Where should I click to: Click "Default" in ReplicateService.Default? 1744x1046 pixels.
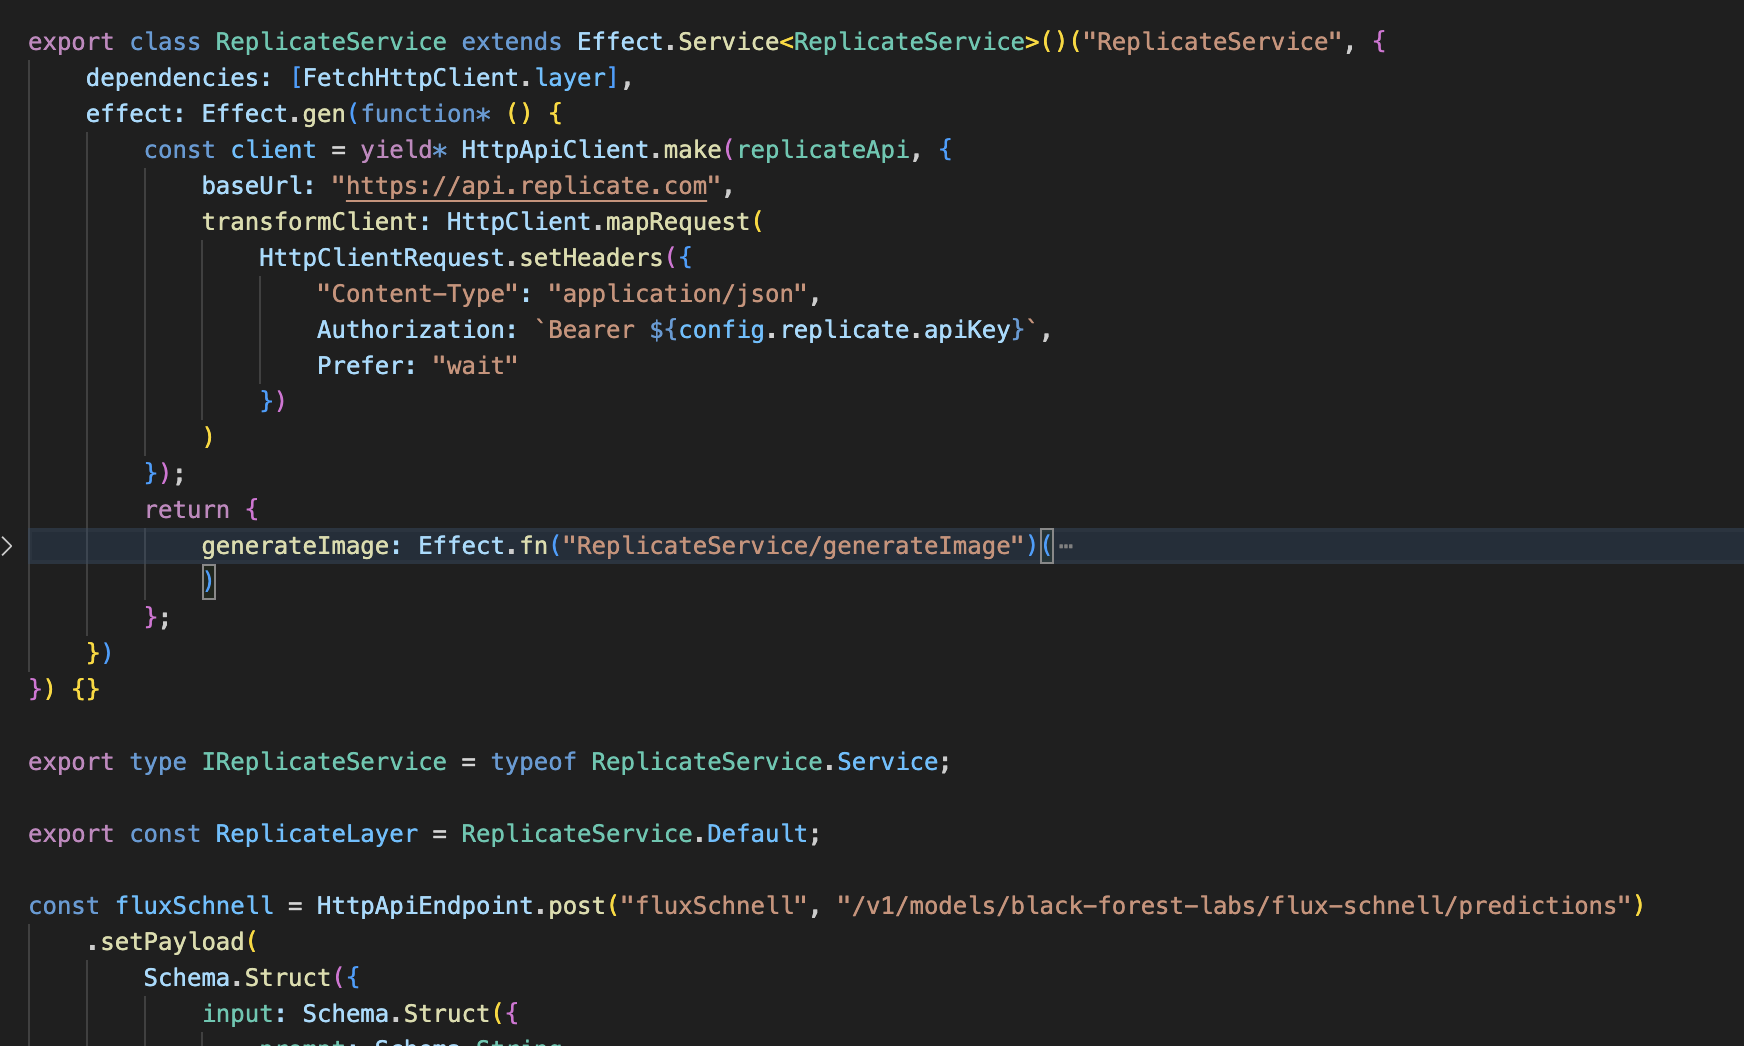[757, 834]
